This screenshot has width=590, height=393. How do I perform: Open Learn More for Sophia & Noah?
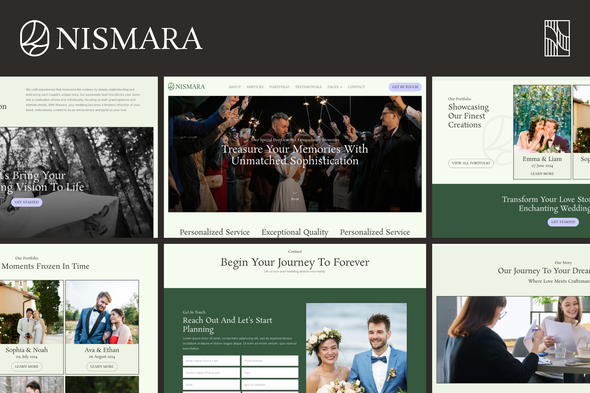[x=26, y=366]
